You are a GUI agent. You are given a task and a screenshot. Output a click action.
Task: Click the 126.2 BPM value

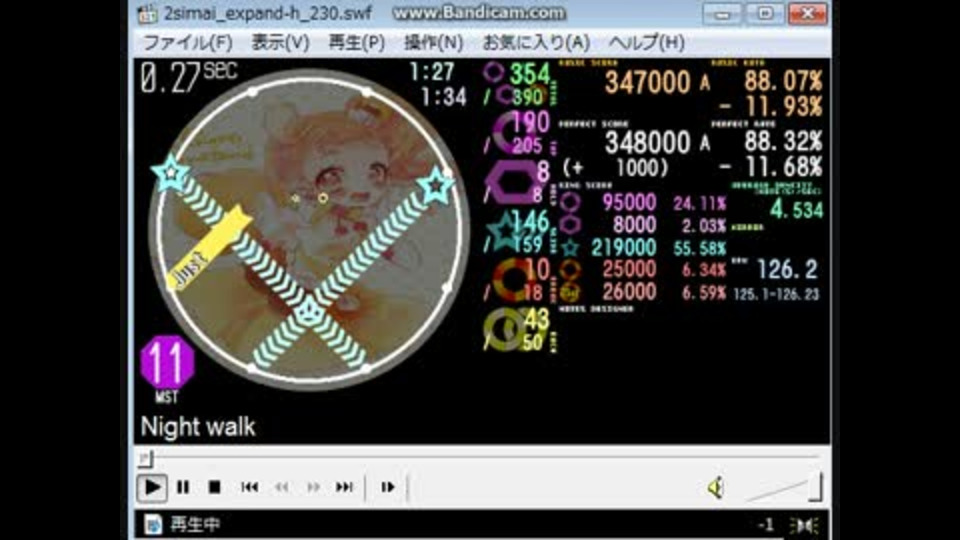(x=787, y=269)
